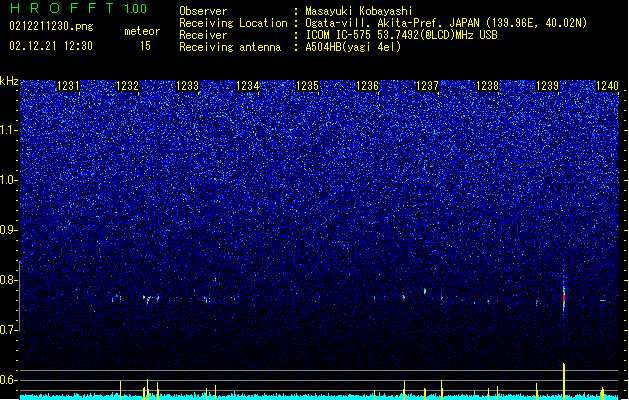
Task: Click the tallest yellow intensity spike
Action: (564, 381)
